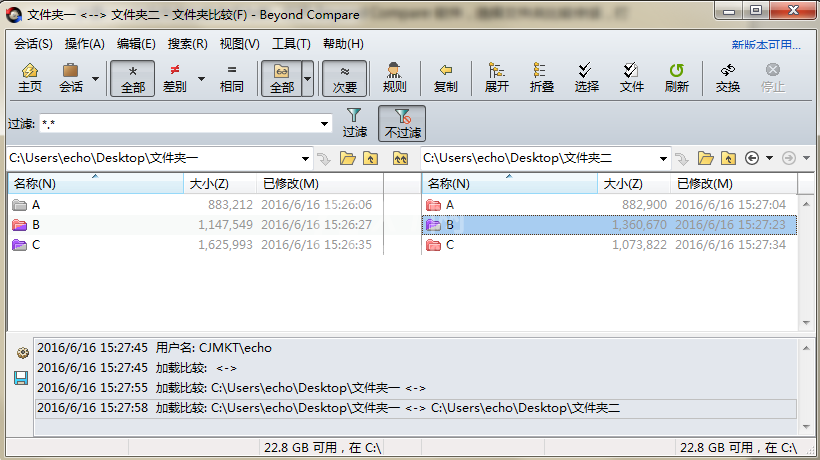Click the right pane back arrow icon

pyautogui.click(x=752, y=158)
